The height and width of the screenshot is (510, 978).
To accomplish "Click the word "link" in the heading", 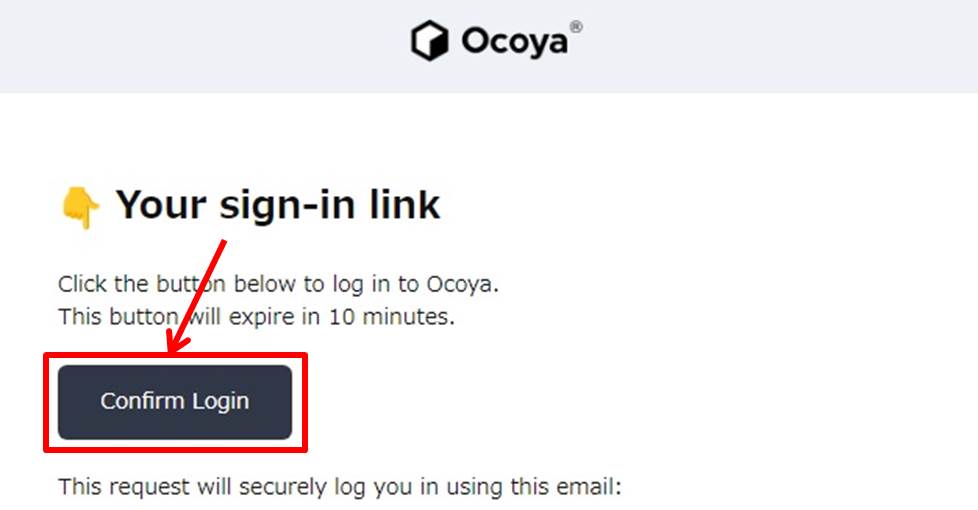I will point(405,204).
